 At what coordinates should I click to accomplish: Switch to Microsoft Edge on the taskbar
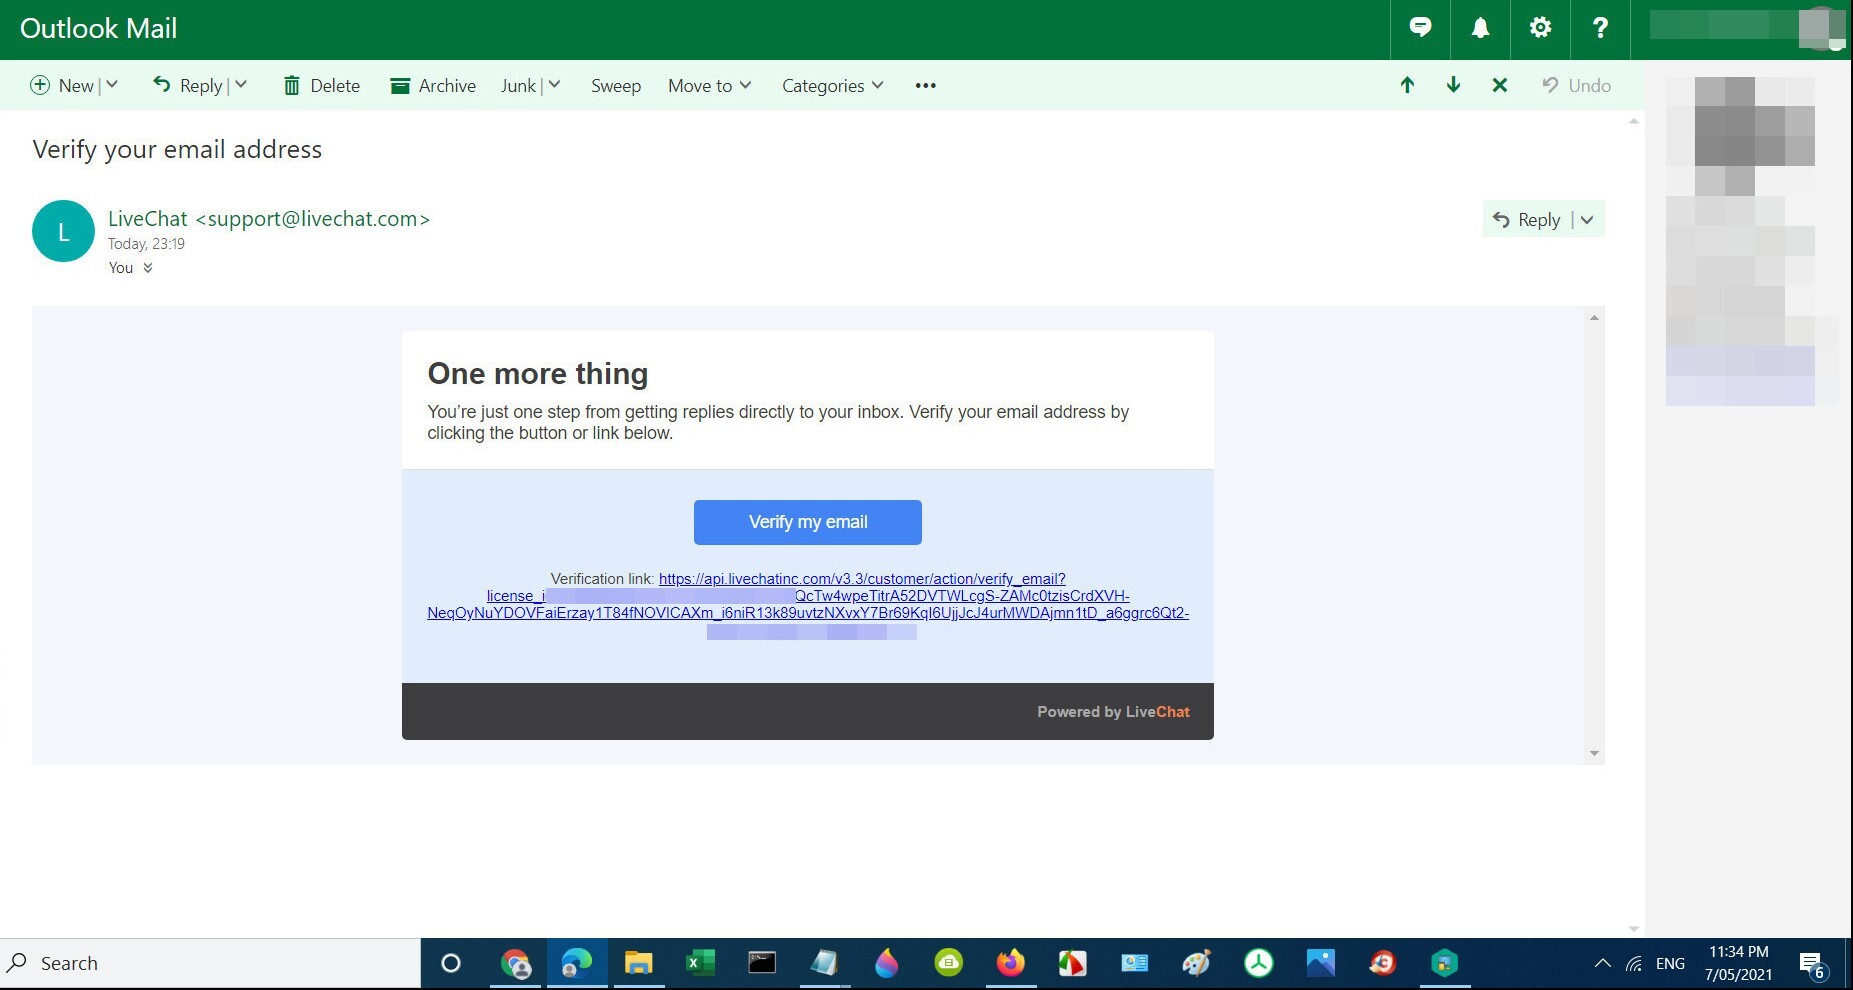click(x=577, y=964)
